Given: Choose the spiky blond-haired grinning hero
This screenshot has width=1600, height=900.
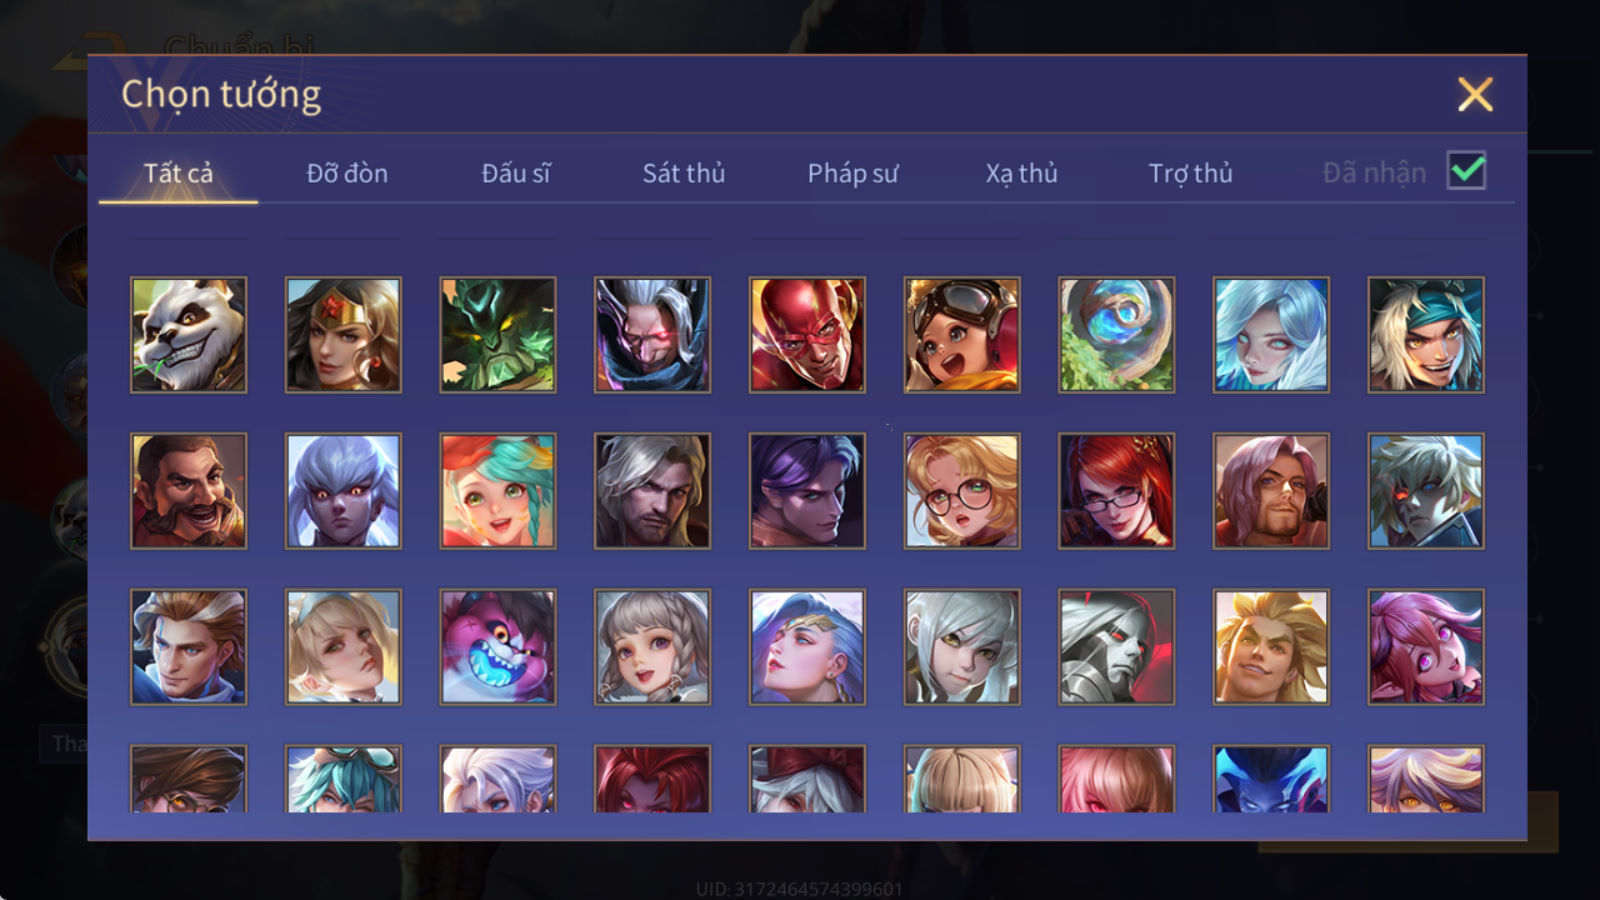Looking at the screenshot, I should [x=1271, y=647].
